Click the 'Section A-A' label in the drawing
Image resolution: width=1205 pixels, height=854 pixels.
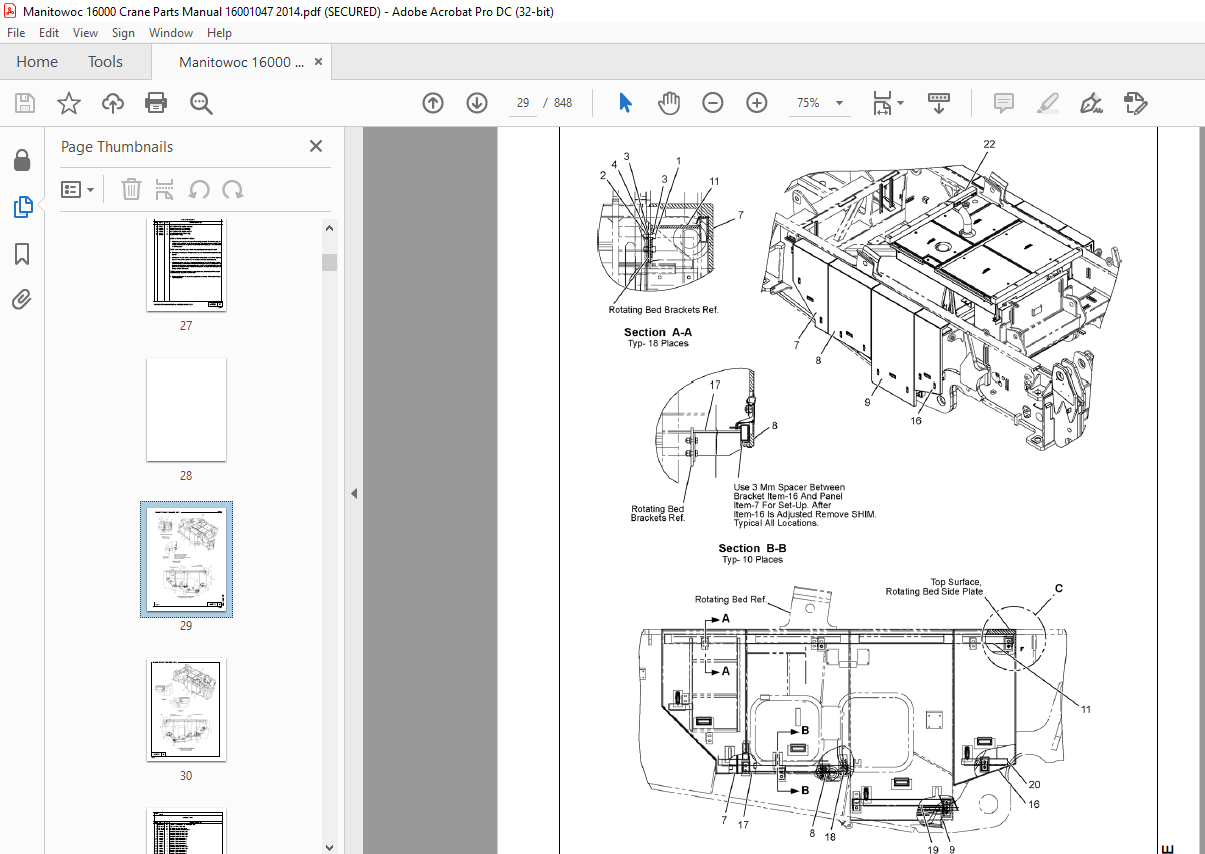(658, 332)
